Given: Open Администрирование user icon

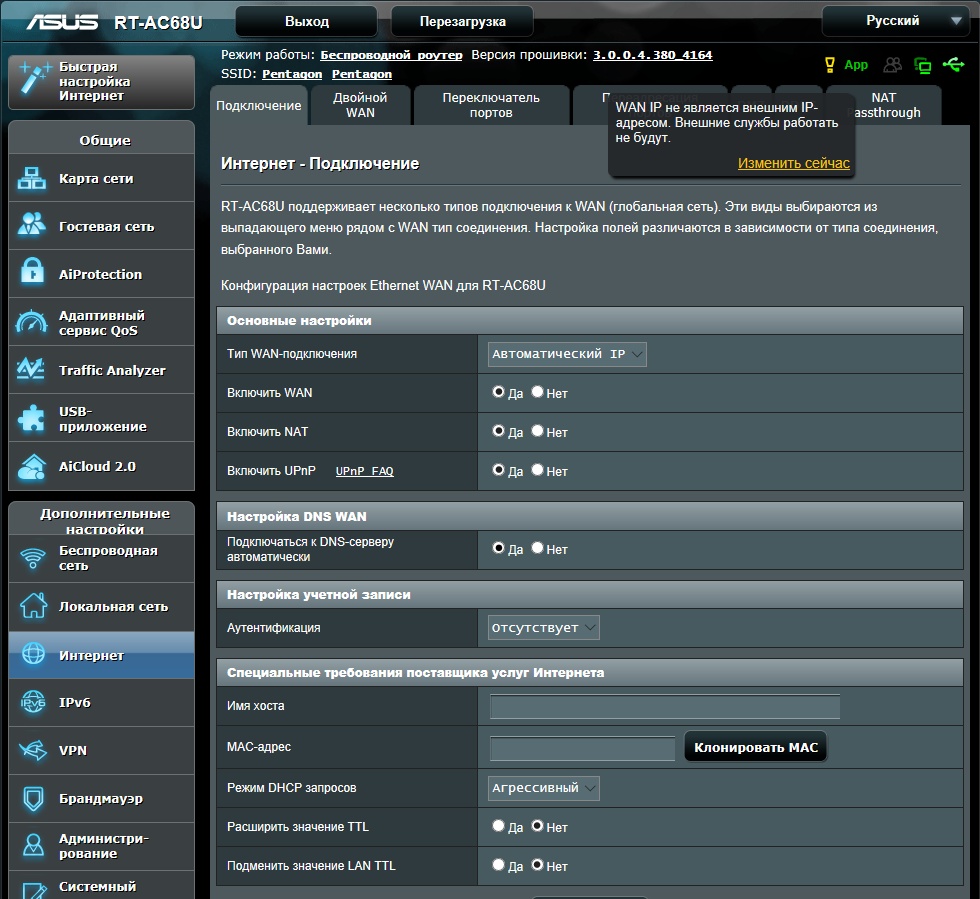Looking at the screenshot, I should click(33, 845).
